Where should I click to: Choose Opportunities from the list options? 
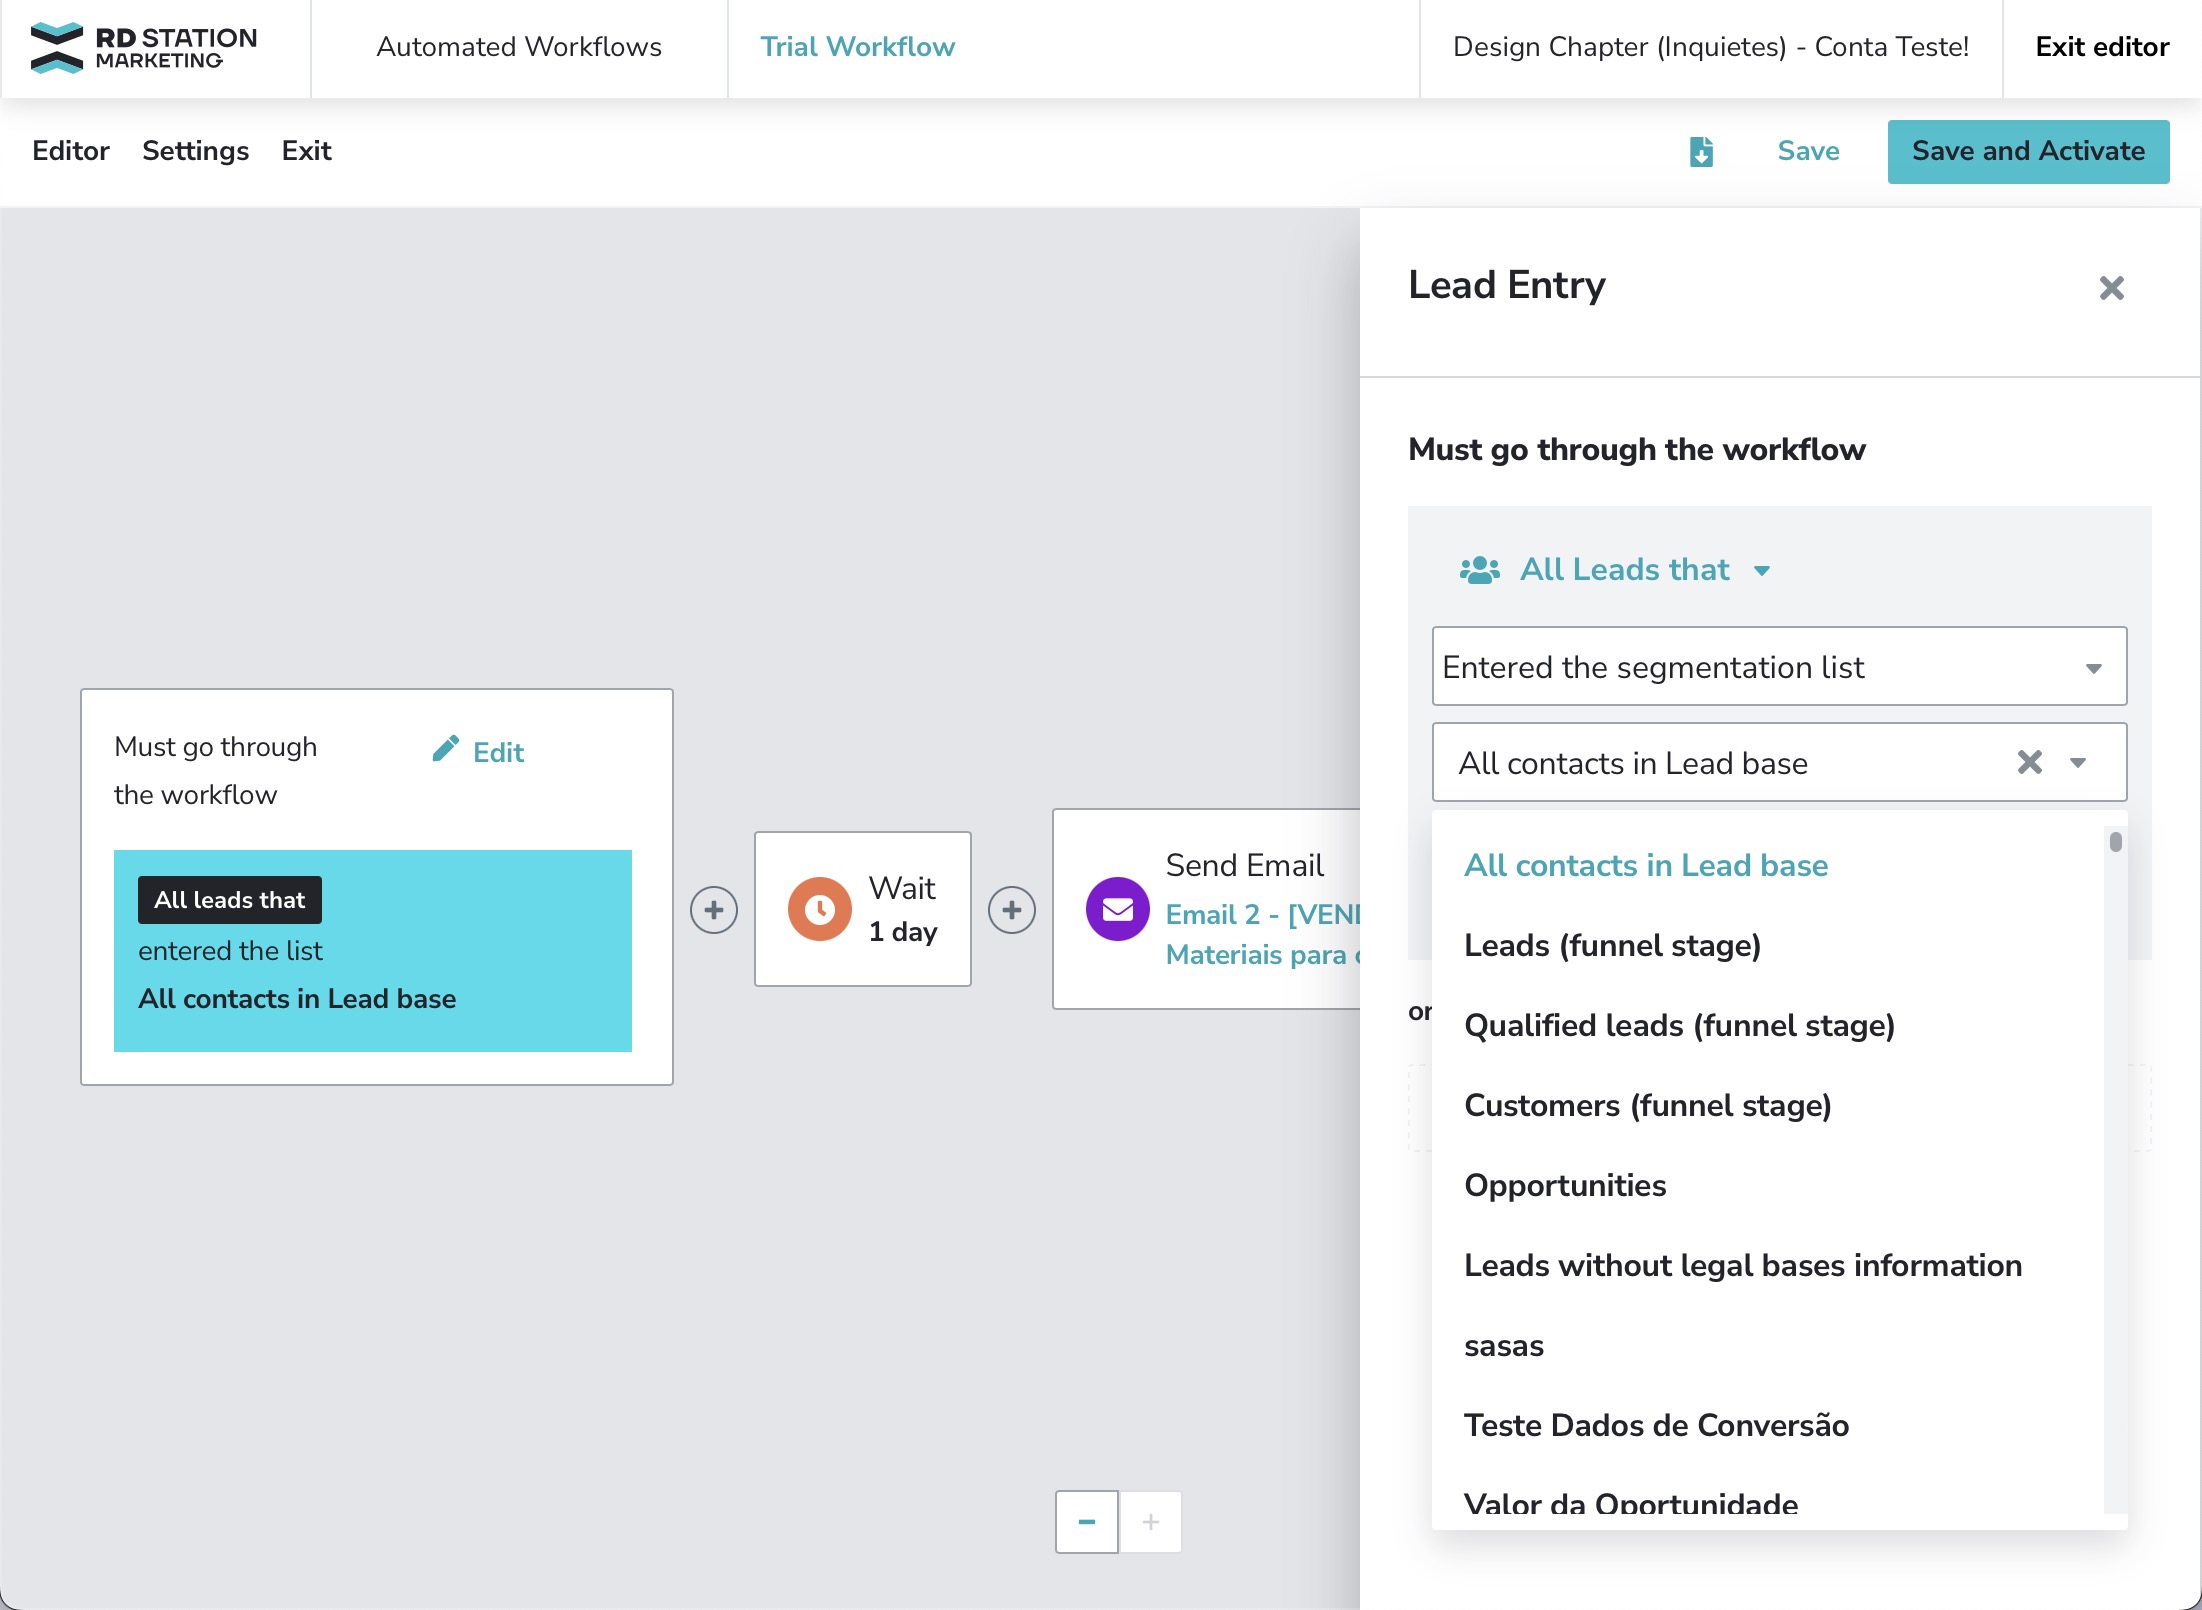click(x=1565, y=1185)
